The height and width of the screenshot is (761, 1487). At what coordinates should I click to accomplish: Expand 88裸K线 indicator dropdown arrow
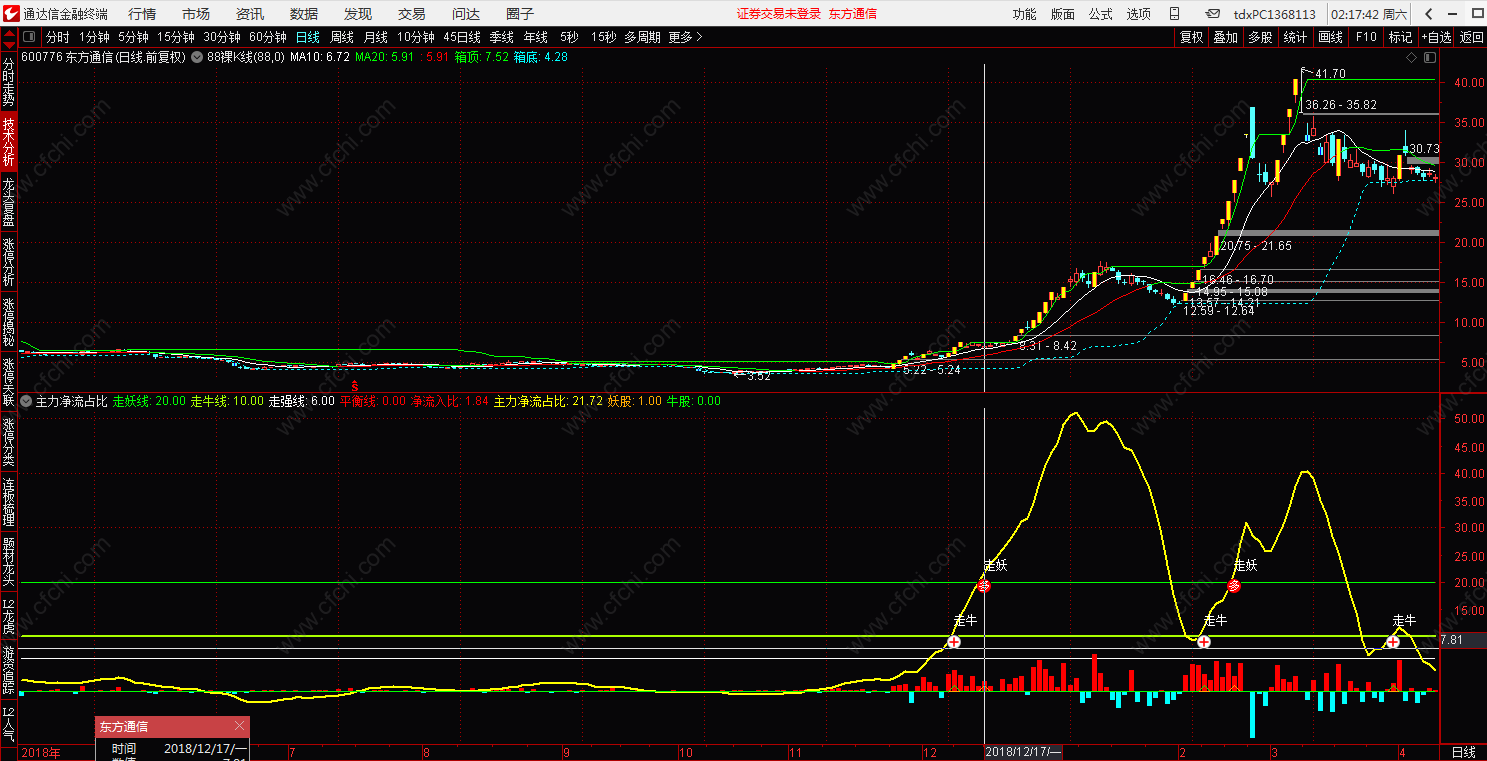(x=197, y=58)
